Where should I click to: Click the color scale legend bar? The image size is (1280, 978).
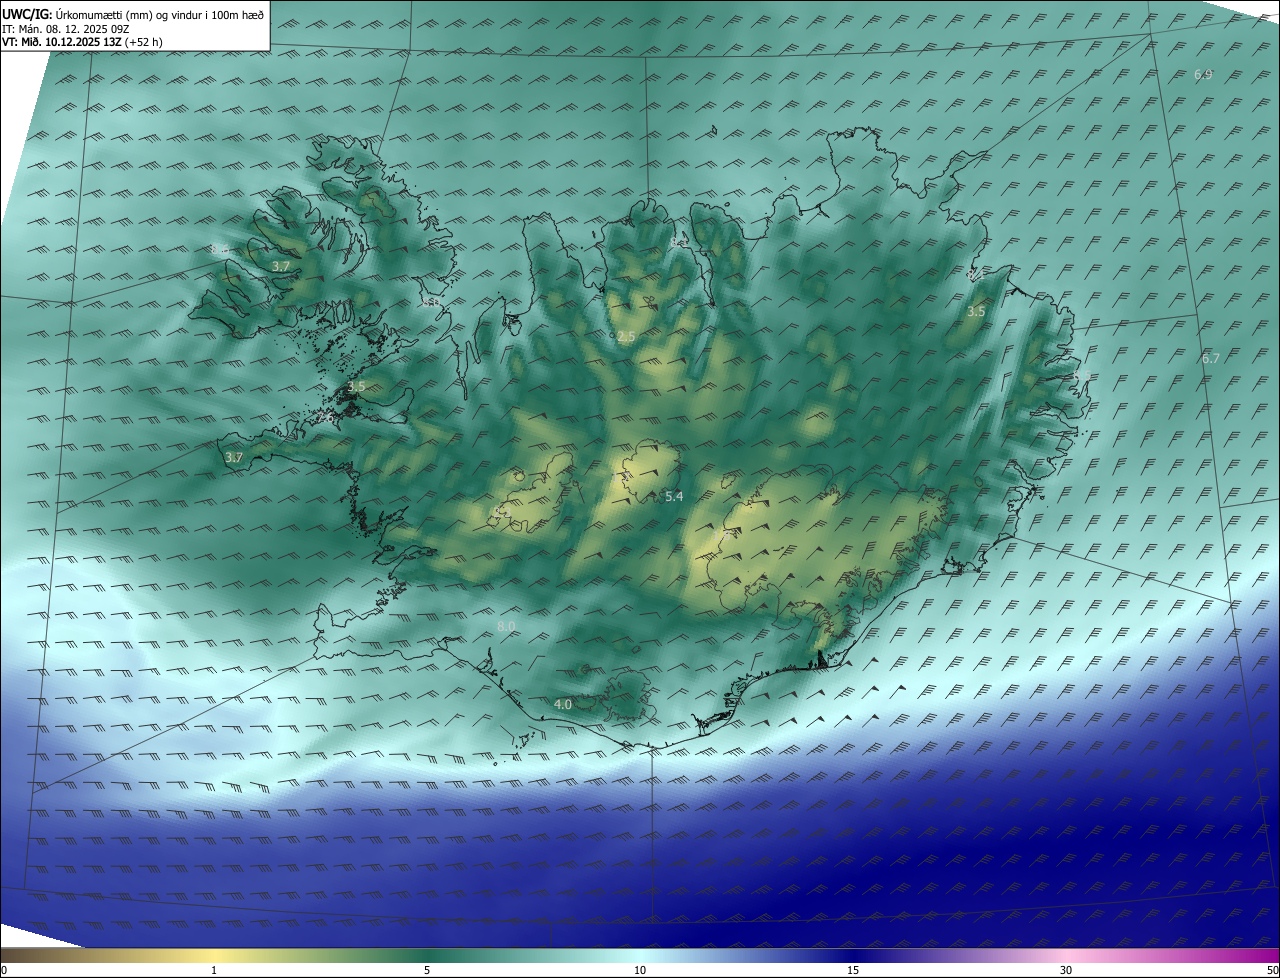[x=640, y=955]
